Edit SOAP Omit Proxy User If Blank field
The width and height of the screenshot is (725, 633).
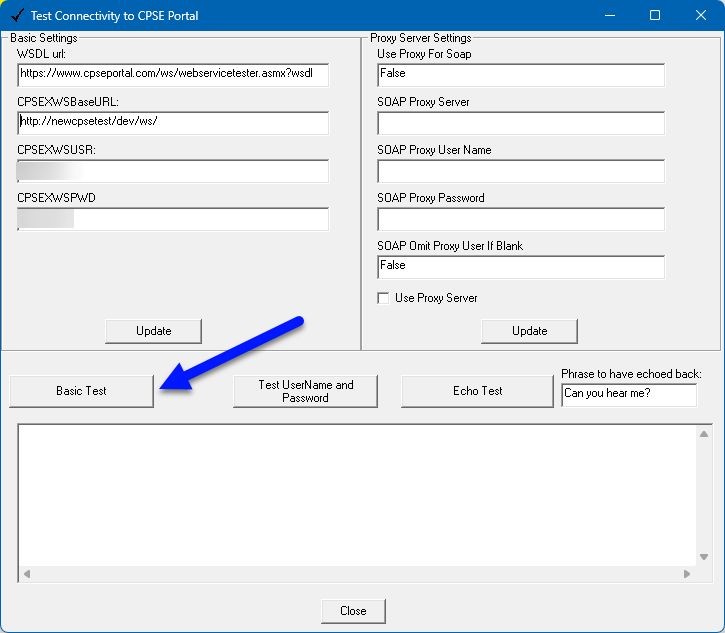pos(521,267)
